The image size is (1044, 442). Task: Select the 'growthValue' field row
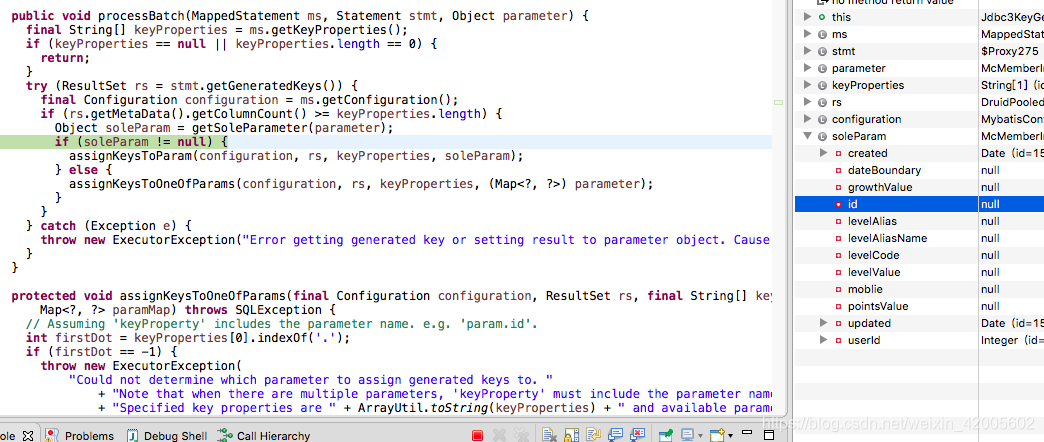[919, 187]
